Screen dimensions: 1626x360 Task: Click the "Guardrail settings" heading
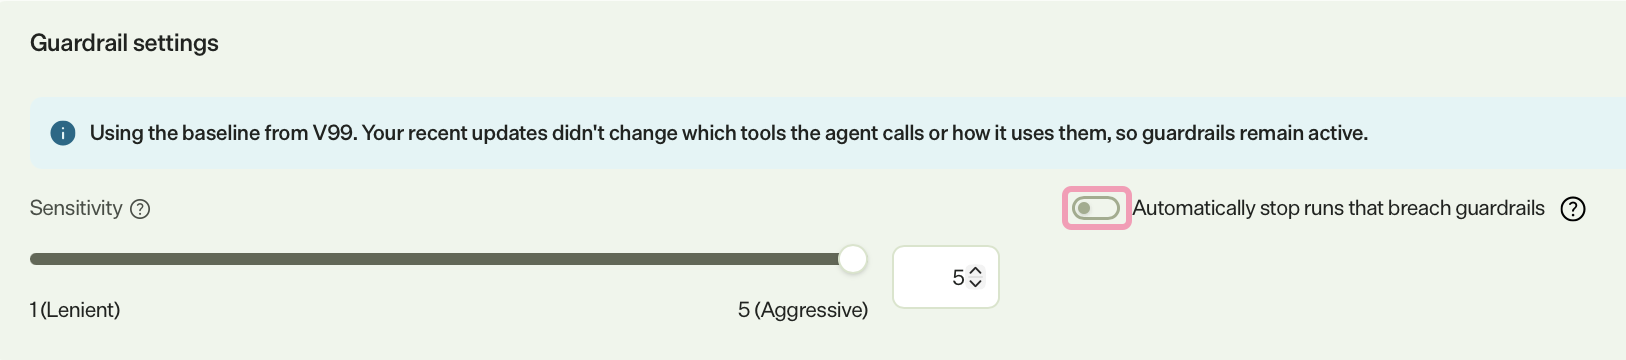coord(124,43)
